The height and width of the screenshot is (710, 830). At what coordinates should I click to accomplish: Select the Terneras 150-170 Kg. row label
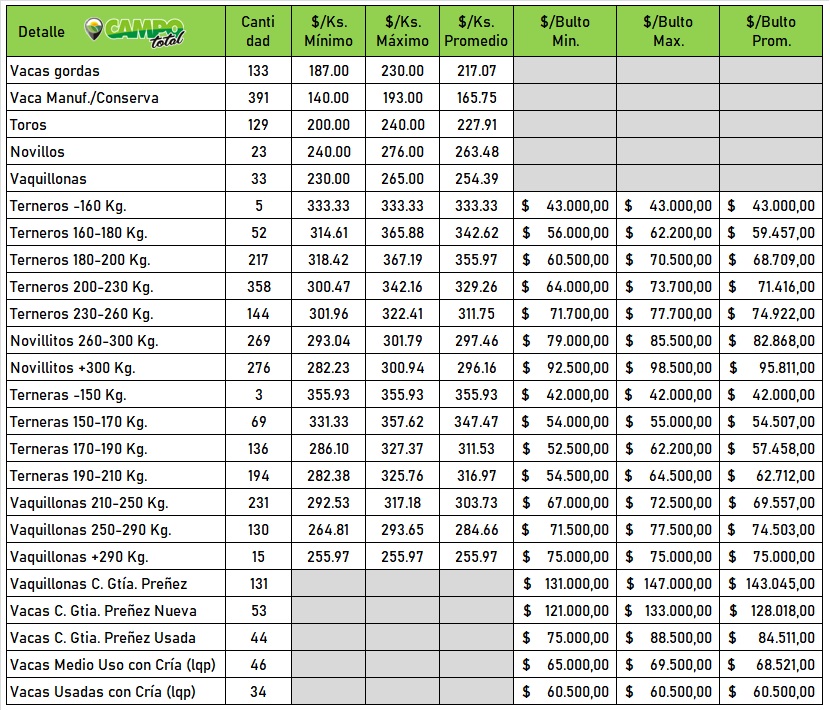pyautogui.click(x=78, y=422)
